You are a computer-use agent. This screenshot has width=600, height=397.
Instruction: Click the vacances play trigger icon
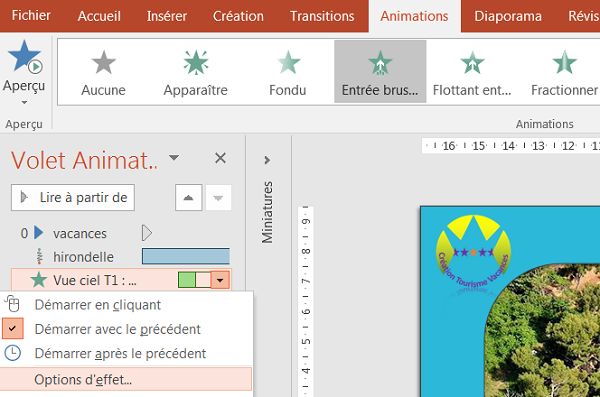pyautogui.click(x=39, y=233)
